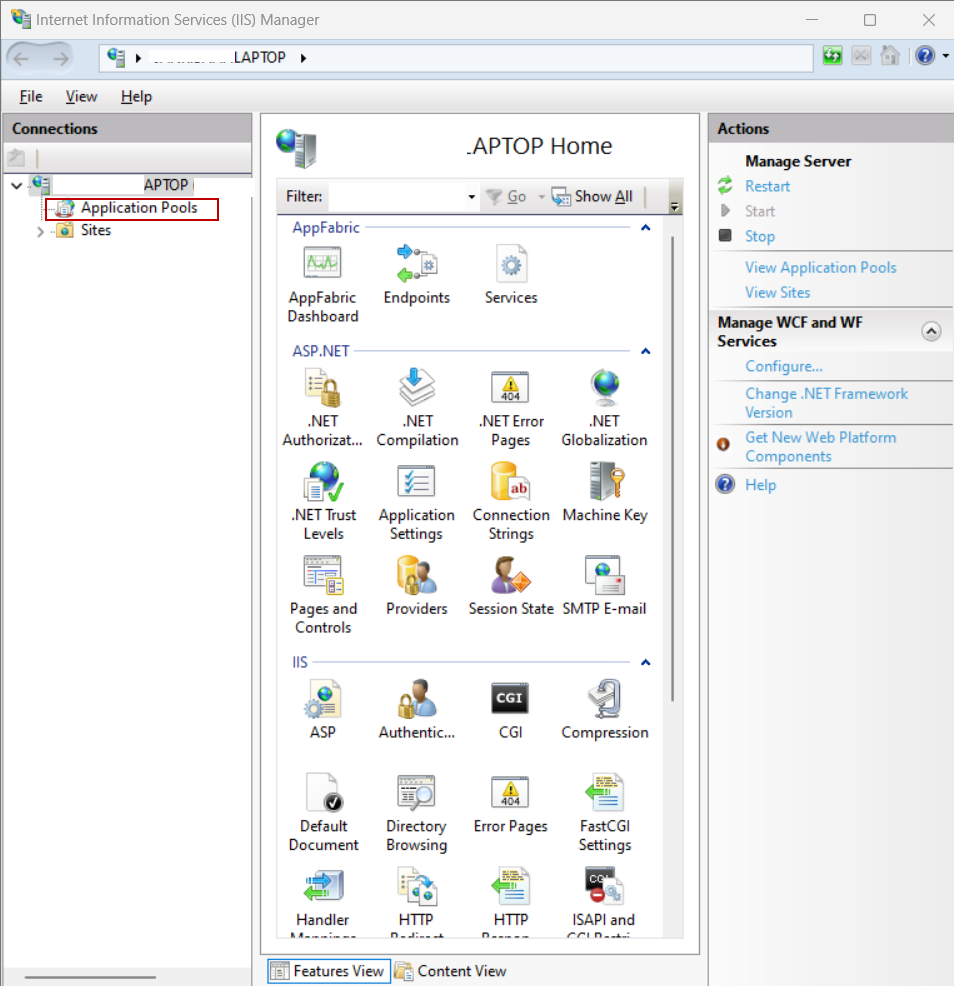Click Restart in Manage Server actions
Viewport: 954px width, 986px height.
pos(767,186)
